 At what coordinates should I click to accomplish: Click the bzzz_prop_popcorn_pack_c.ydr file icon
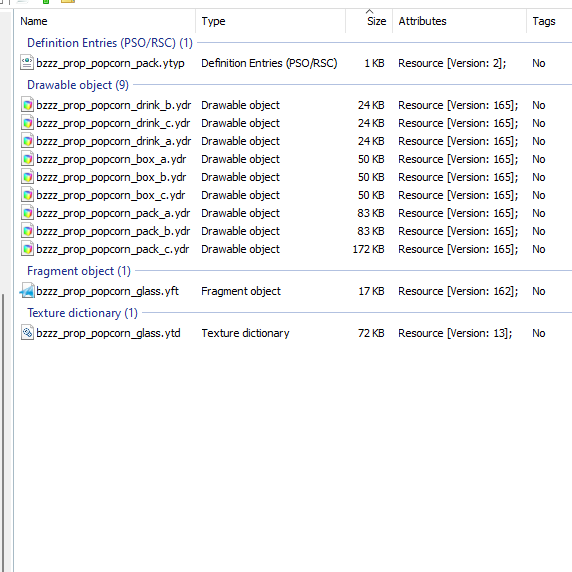tap(27, 249)
